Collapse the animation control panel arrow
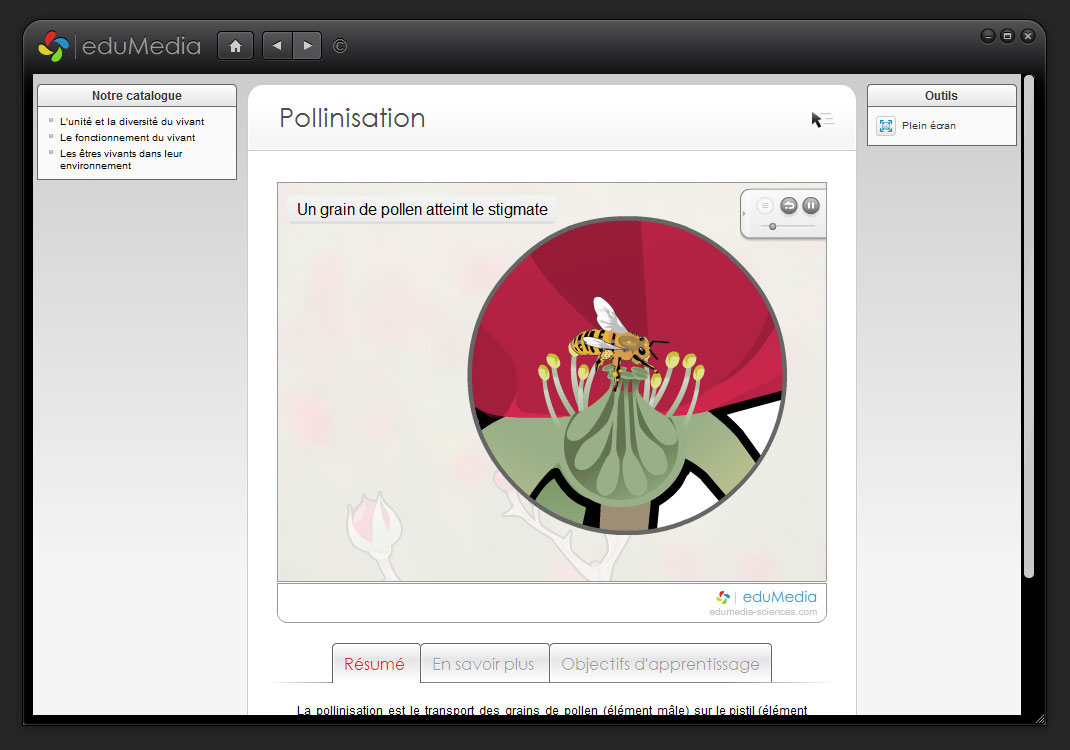The height and width of the screenshot is (750, 1070). (x=744, y=213)
